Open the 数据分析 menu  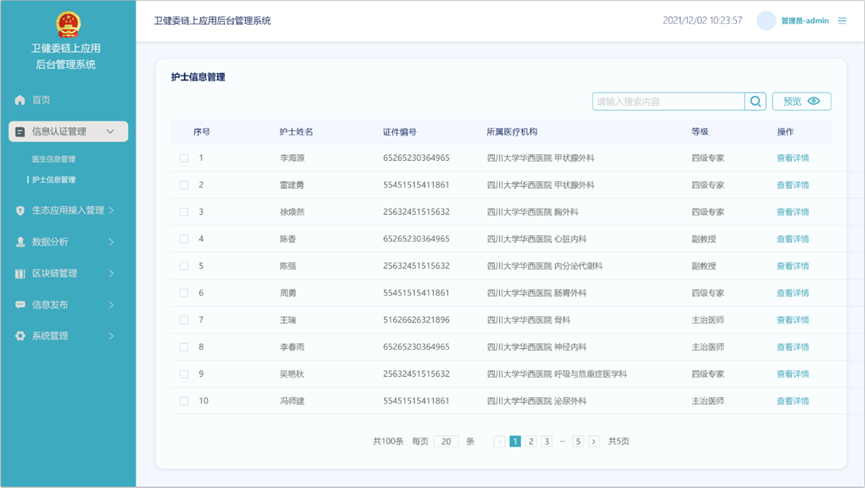coord(50,242)
